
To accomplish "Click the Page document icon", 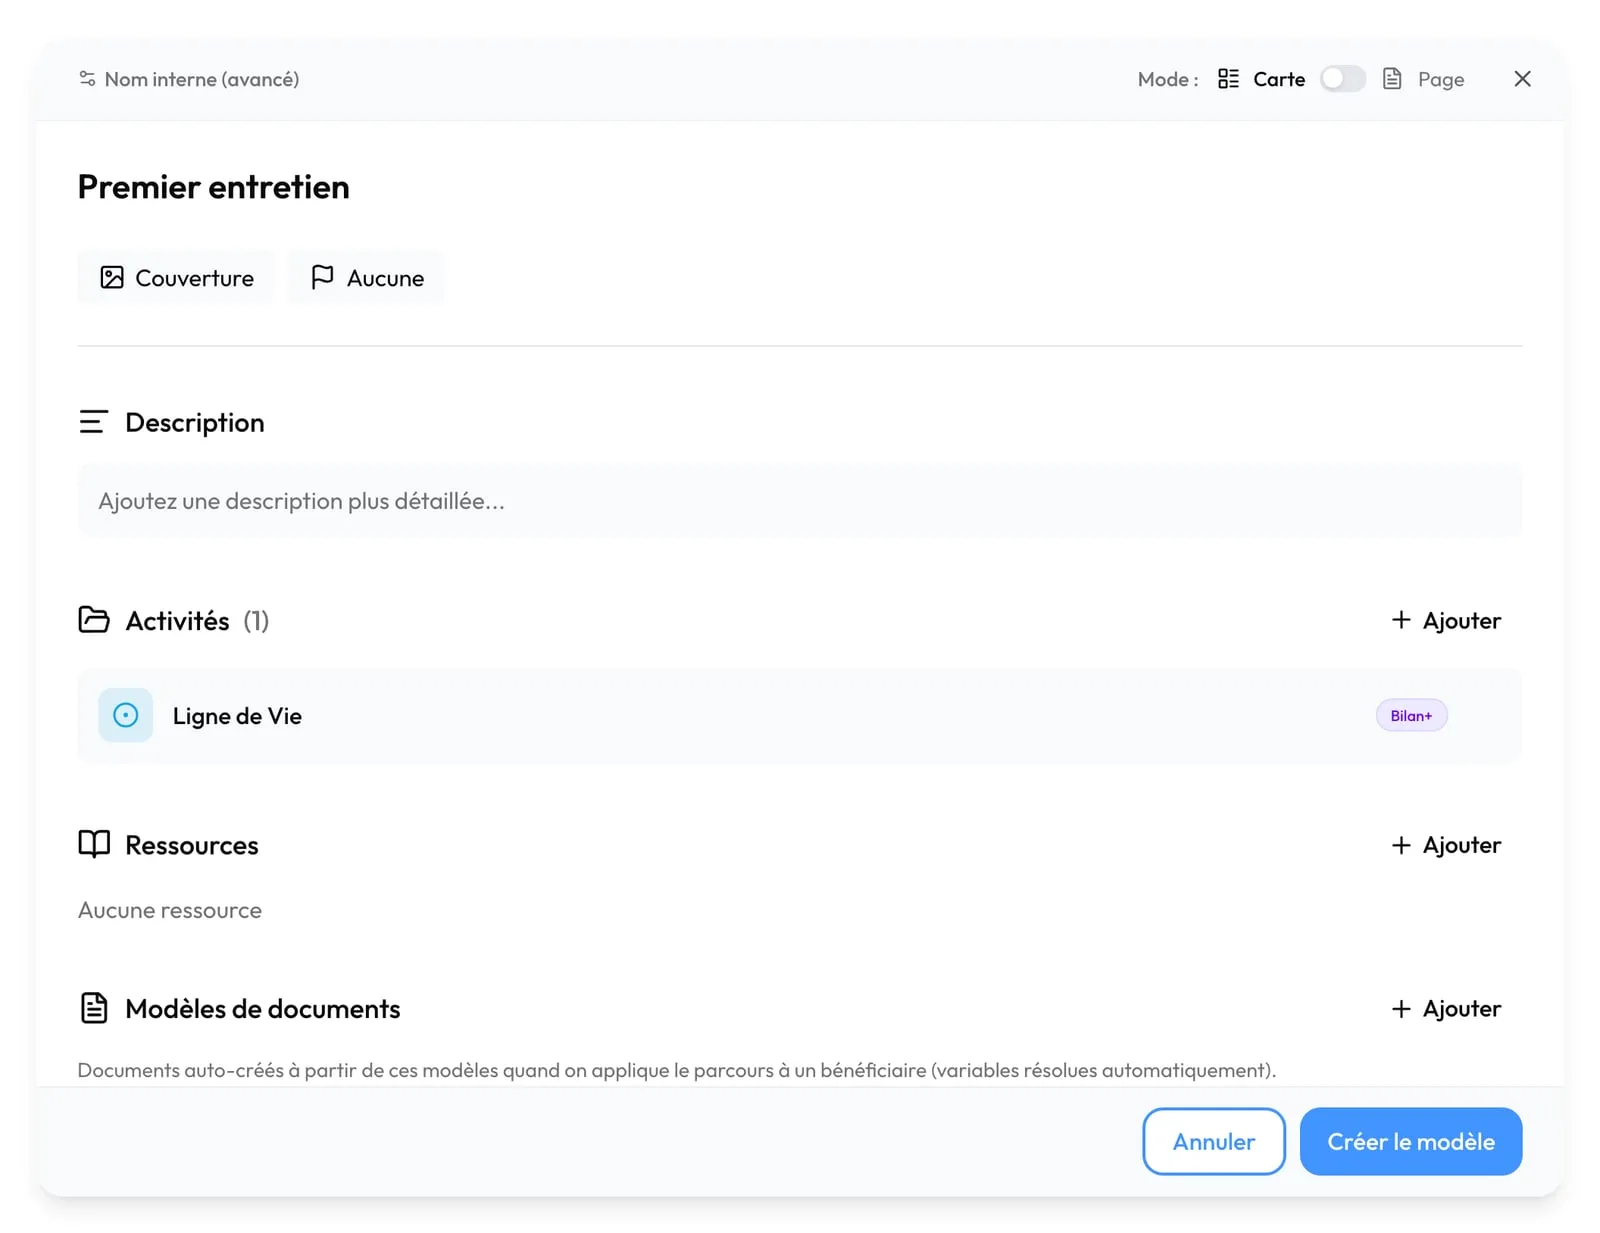I will pyautogui.click(x=1392, y=79).
